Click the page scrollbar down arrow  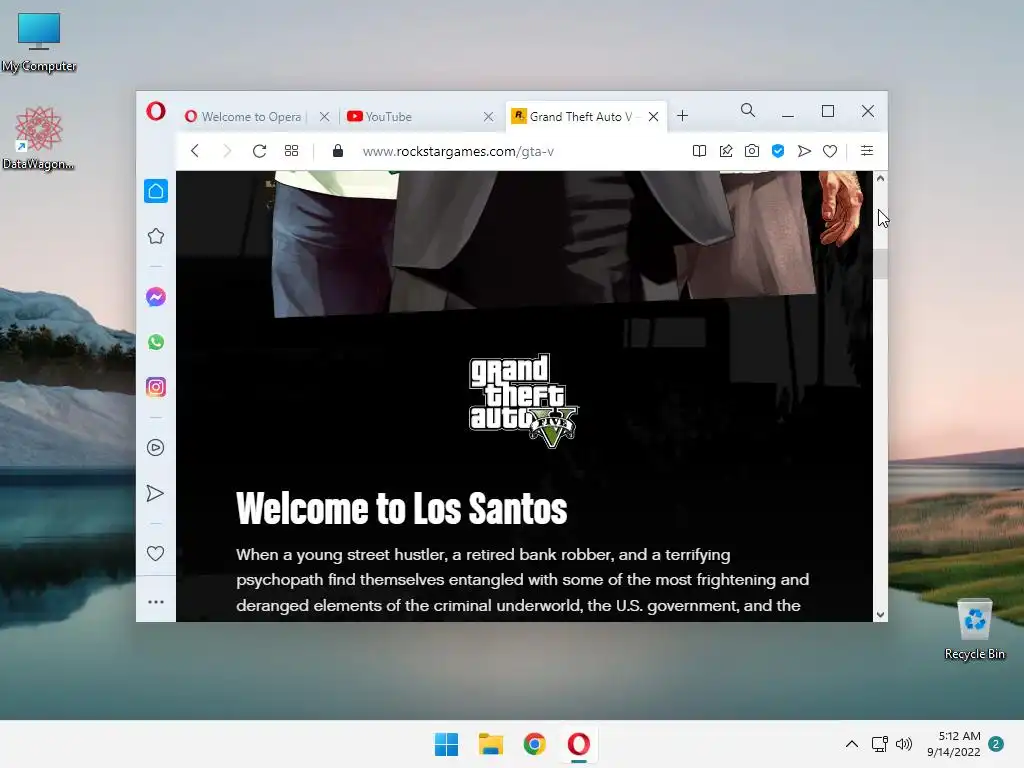click(880, 615)
